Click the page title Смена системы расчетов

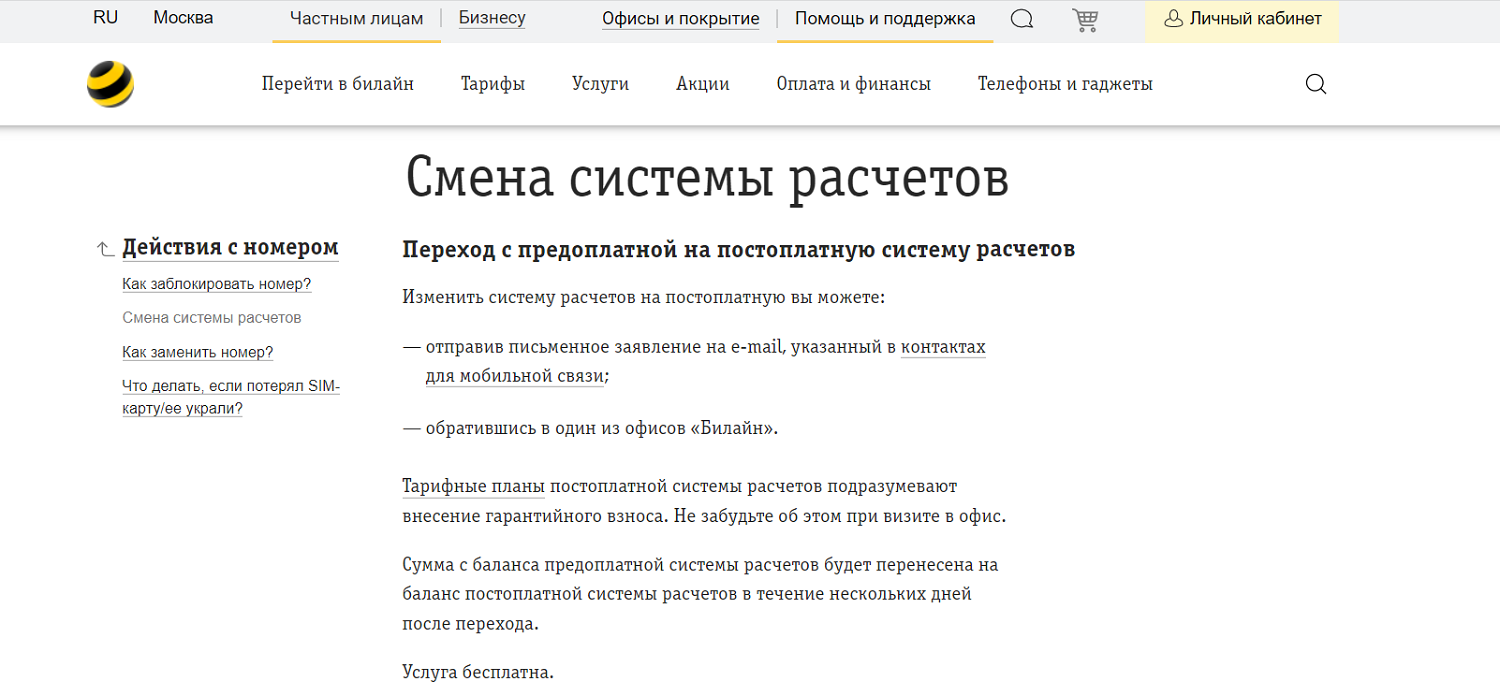click(707, 178)
